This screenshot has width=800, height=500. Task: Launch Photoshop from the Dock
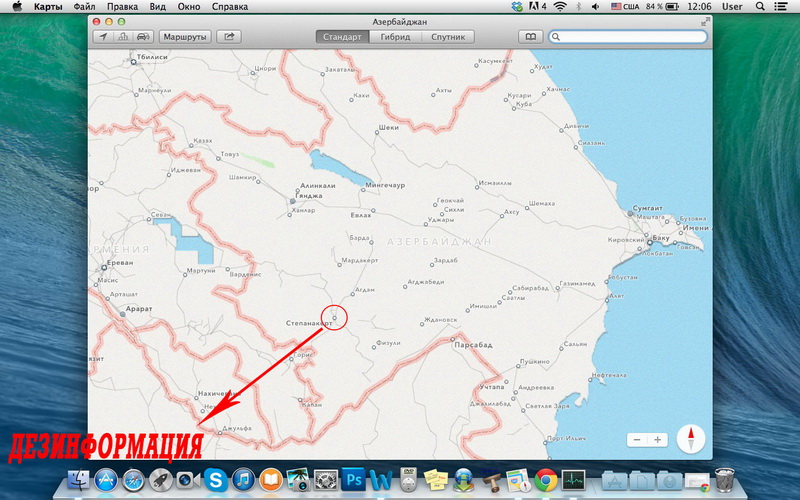(353, 480)
